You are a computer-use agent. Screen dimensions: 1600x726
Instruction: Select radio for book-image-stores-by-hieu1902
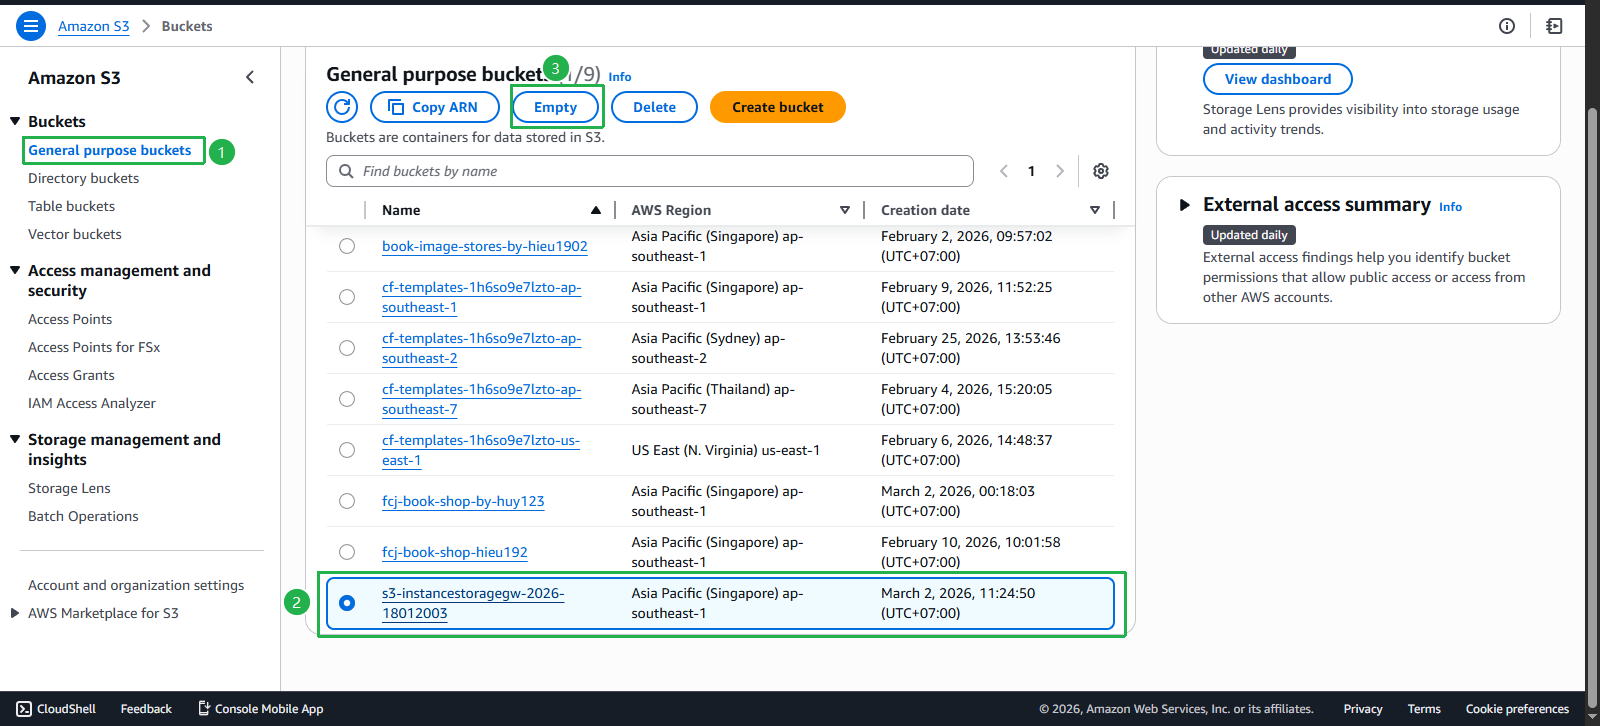coord(347,246)
